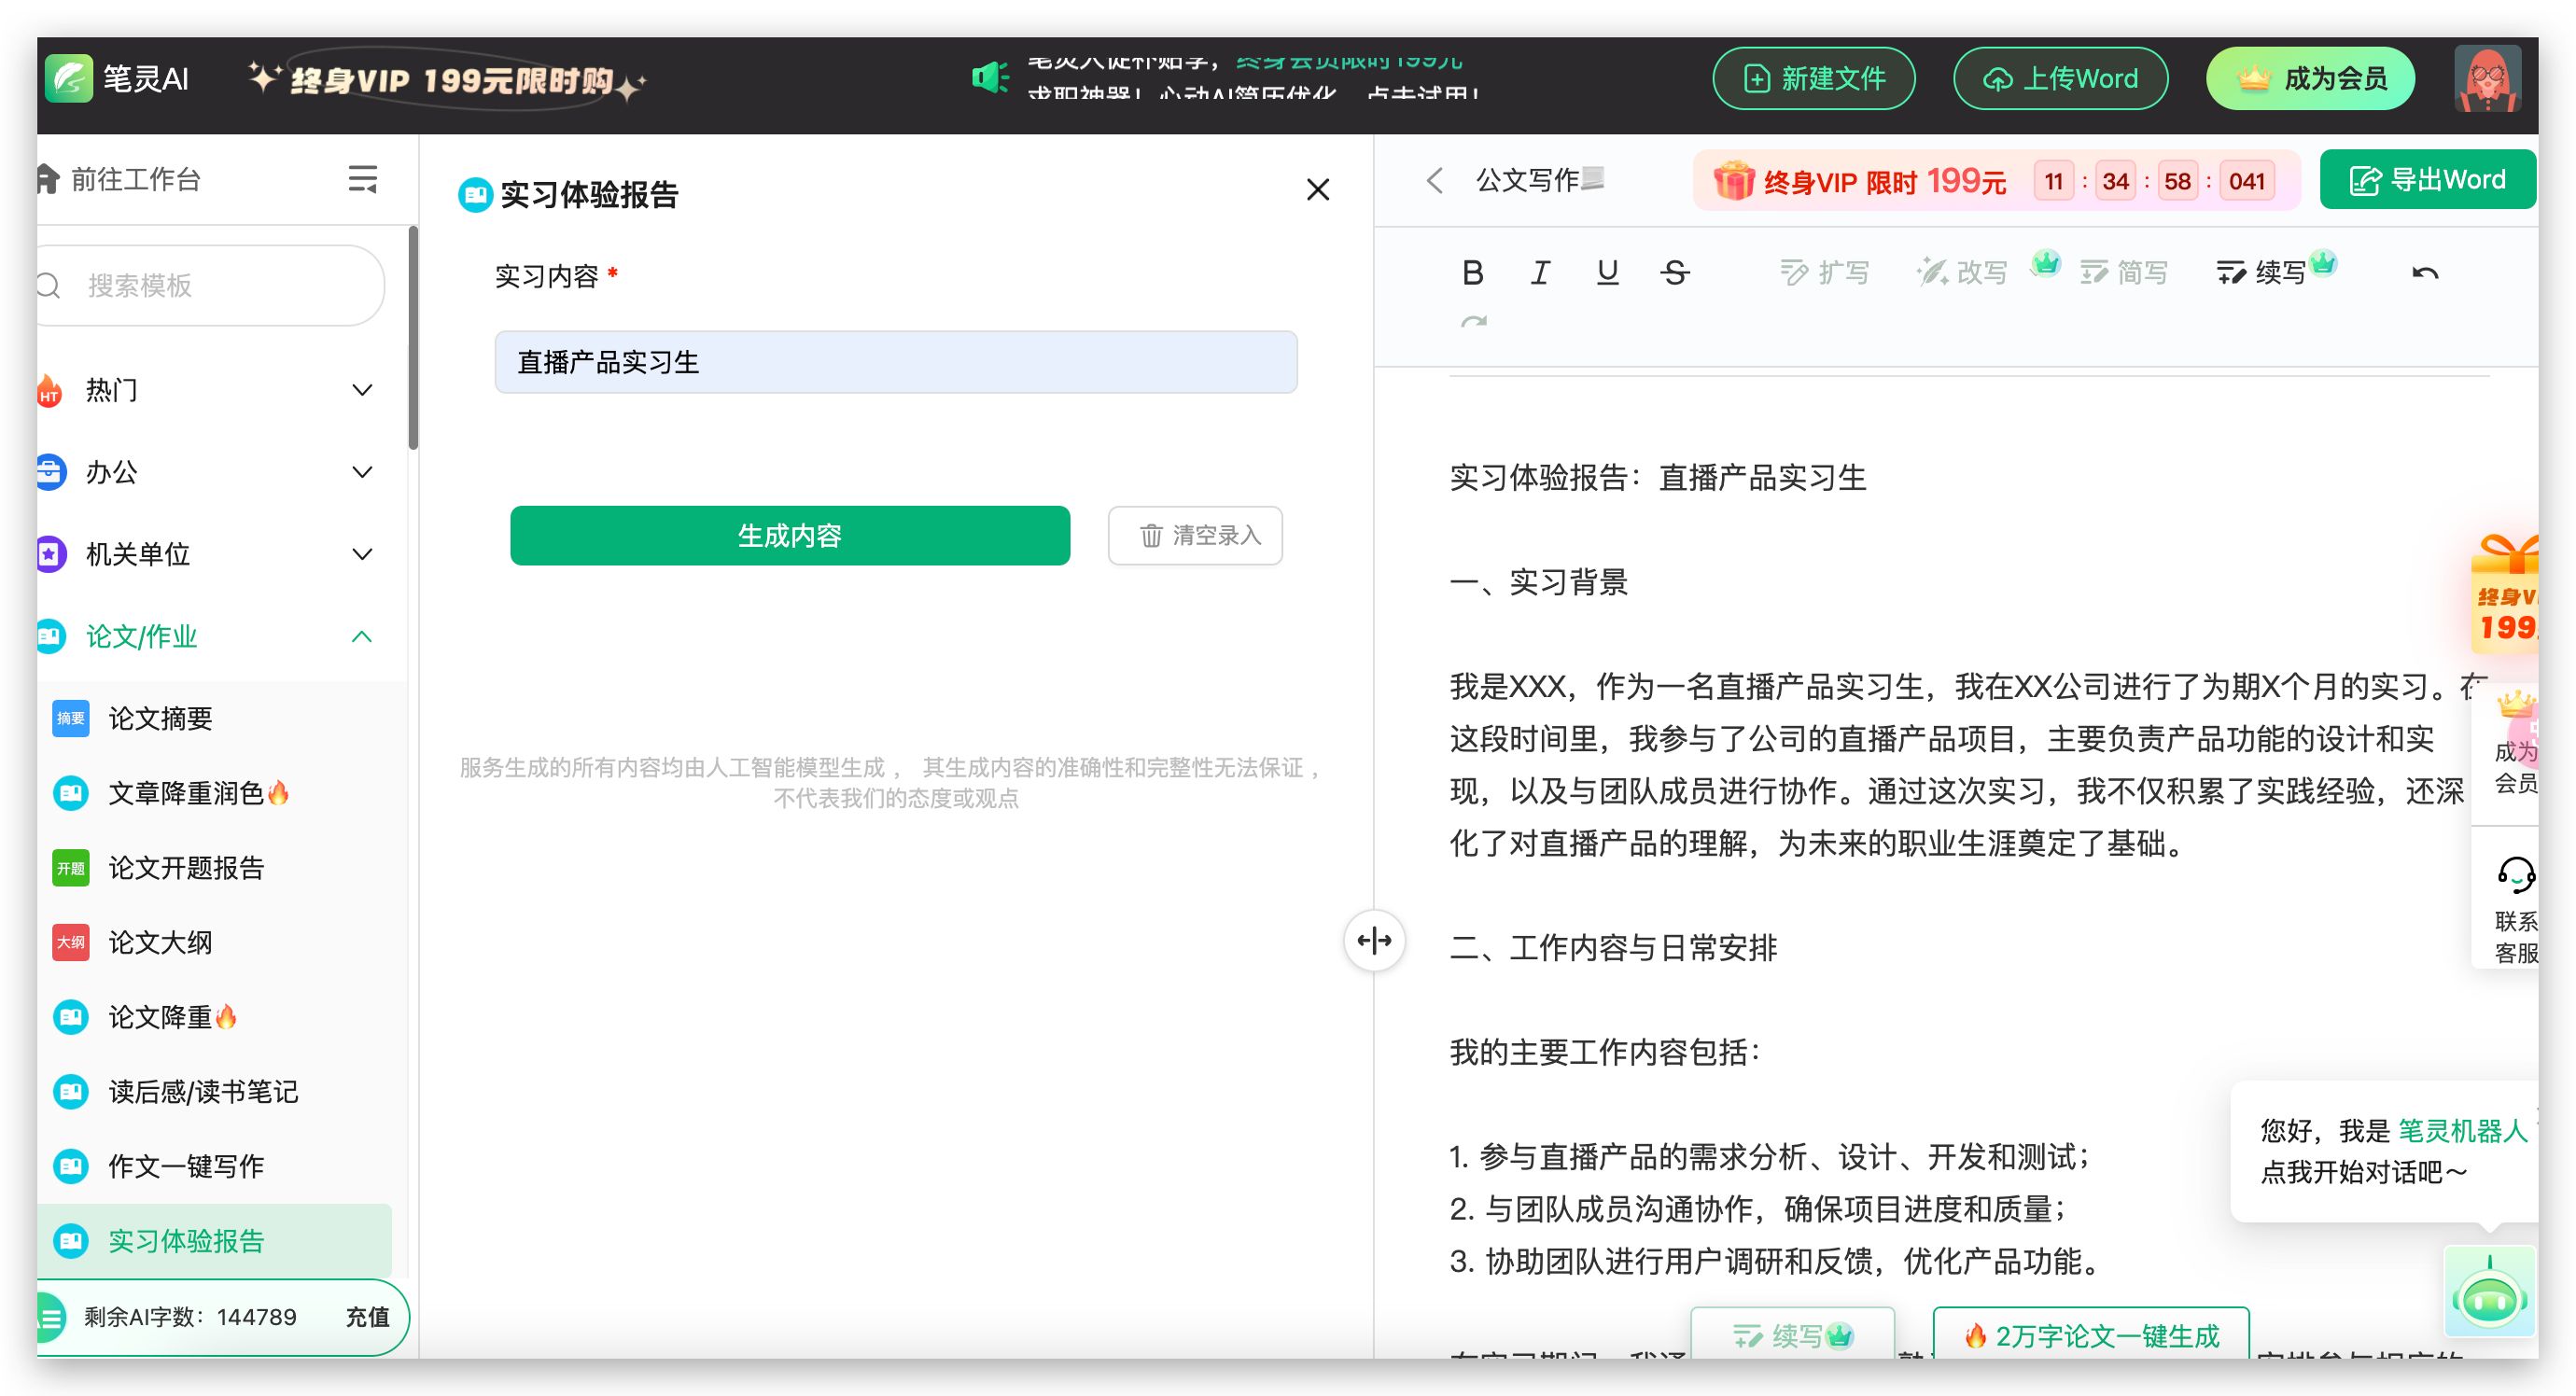Open the user avatar menu

point(2486,78)
